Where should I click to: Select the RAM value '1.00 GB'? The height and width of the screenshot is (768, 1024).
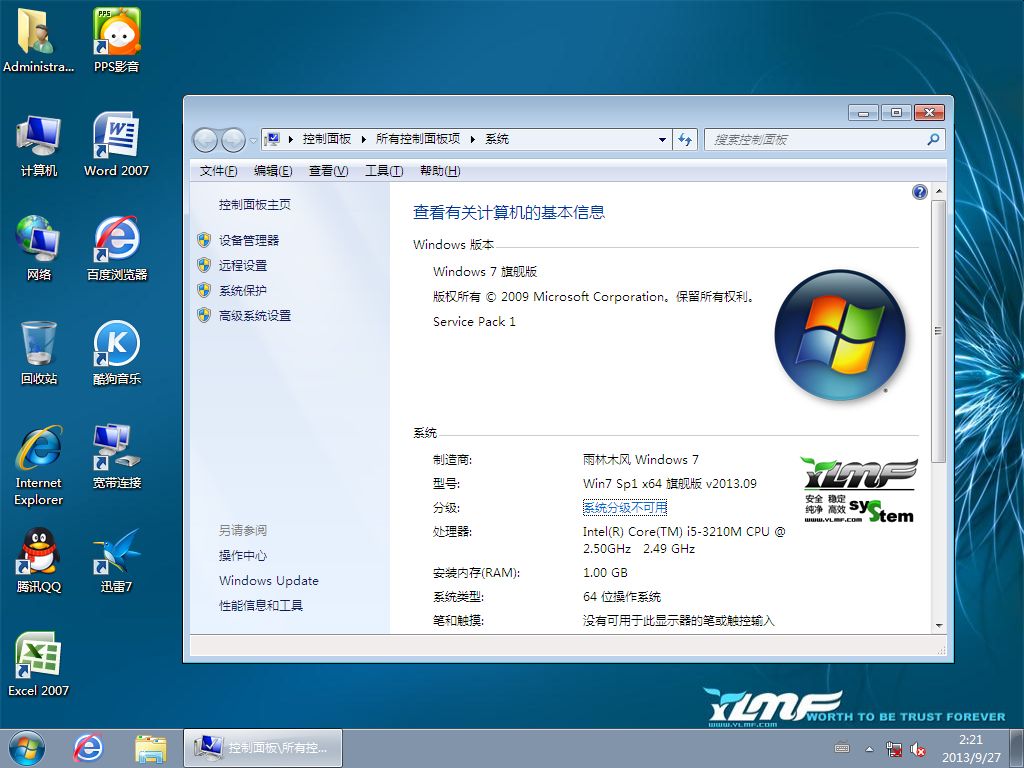click(x=605, y=573)
